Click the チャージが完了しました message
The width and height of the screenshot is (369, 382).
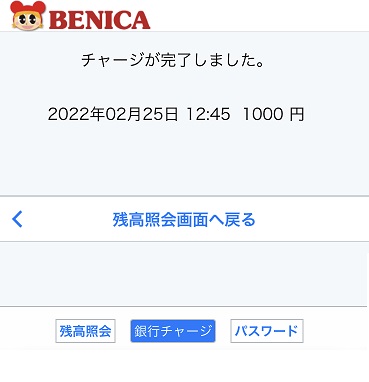173,60
